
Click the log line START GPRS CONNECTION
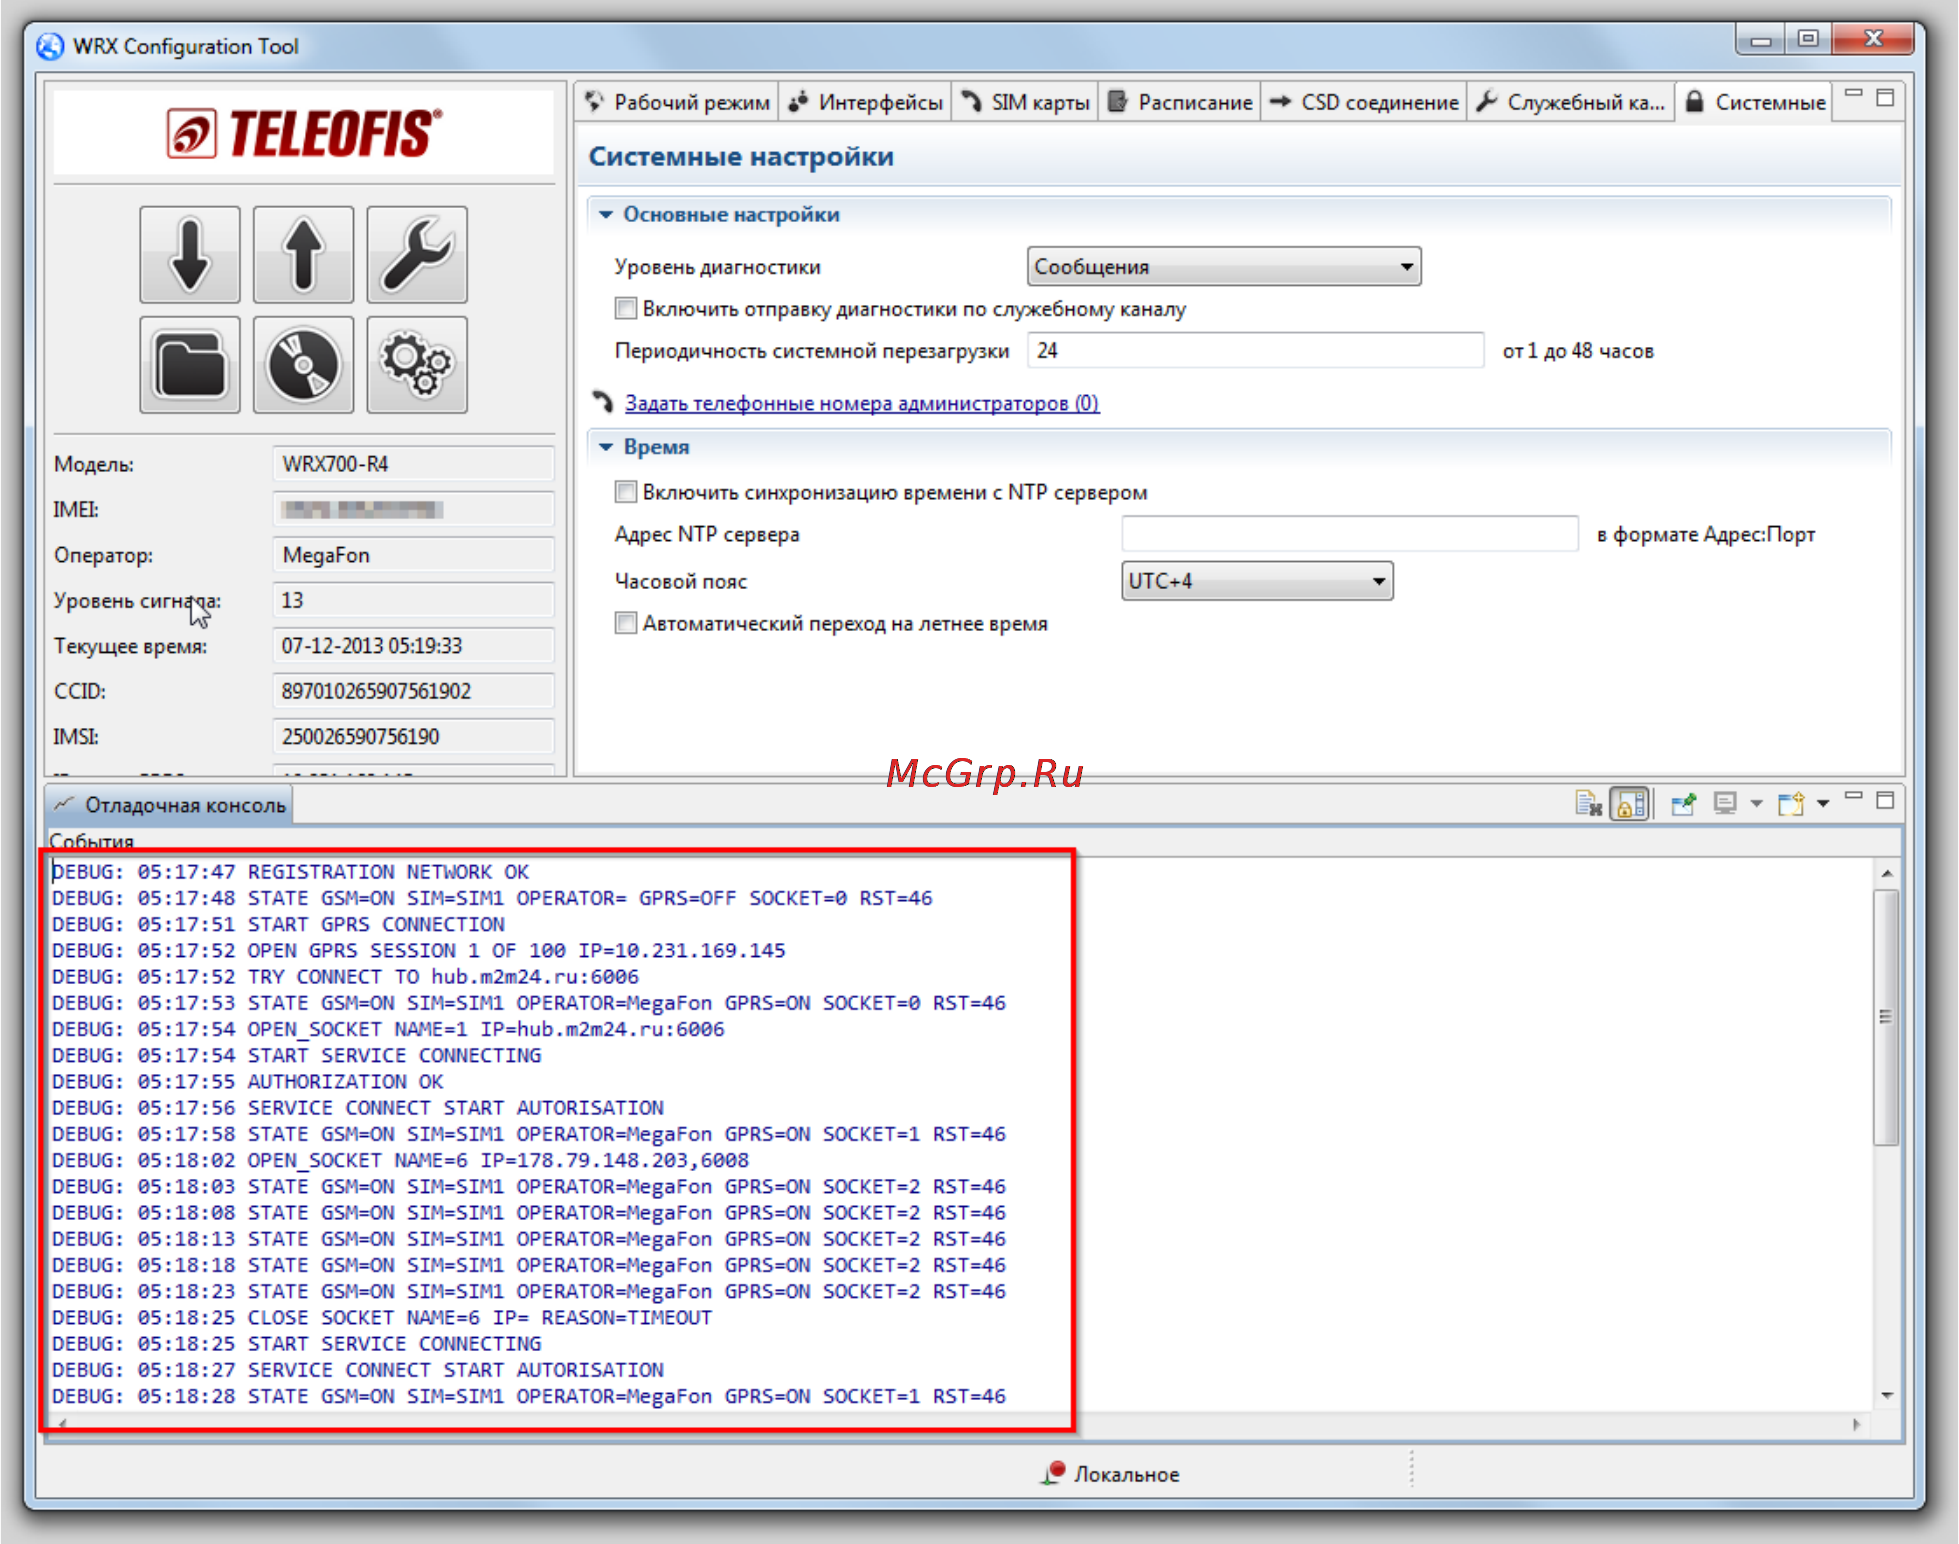tap(278, 924)
